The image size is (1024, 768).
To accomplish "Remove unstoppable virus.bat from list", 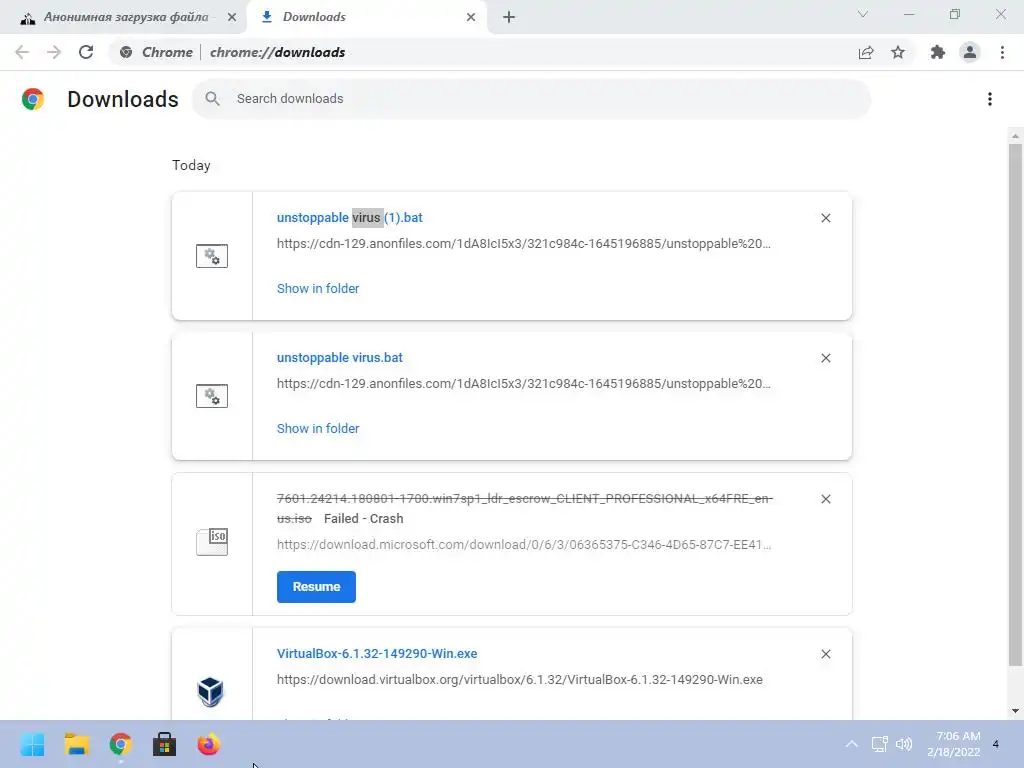I will click(x=825, y=358).
